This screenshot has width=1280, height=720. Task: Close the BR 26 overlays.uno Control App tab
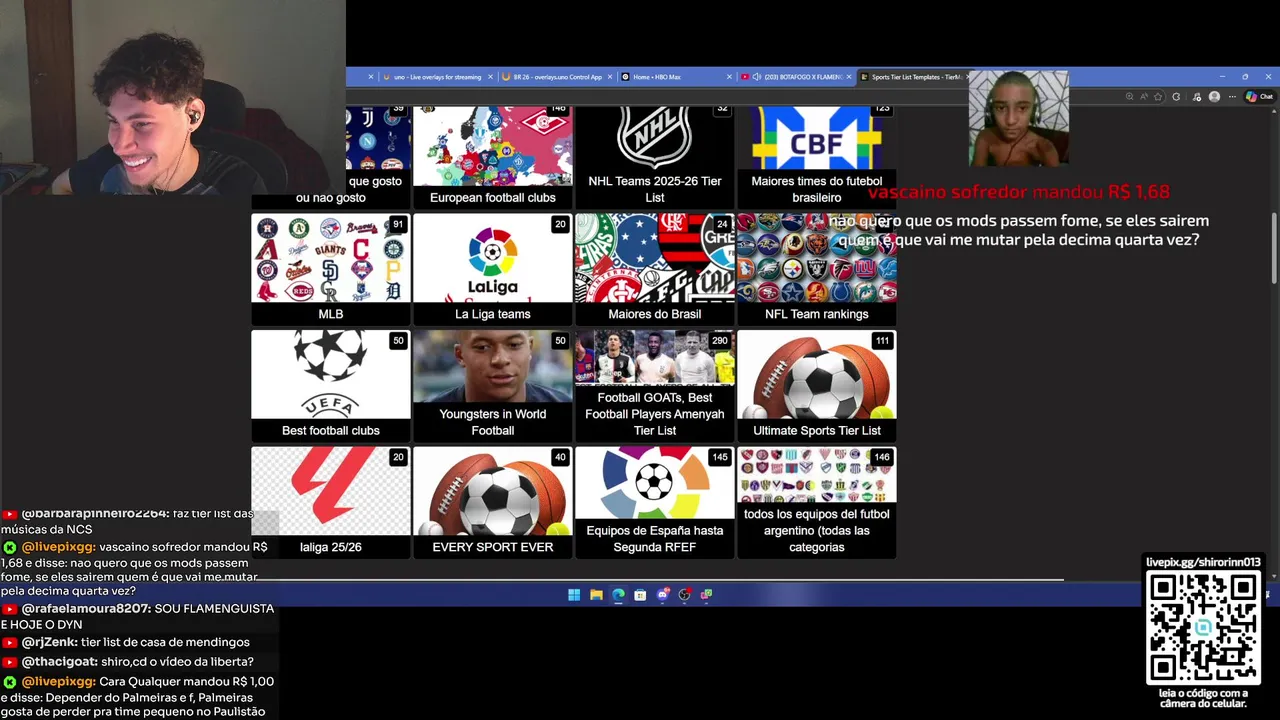(x=610, y=77)
